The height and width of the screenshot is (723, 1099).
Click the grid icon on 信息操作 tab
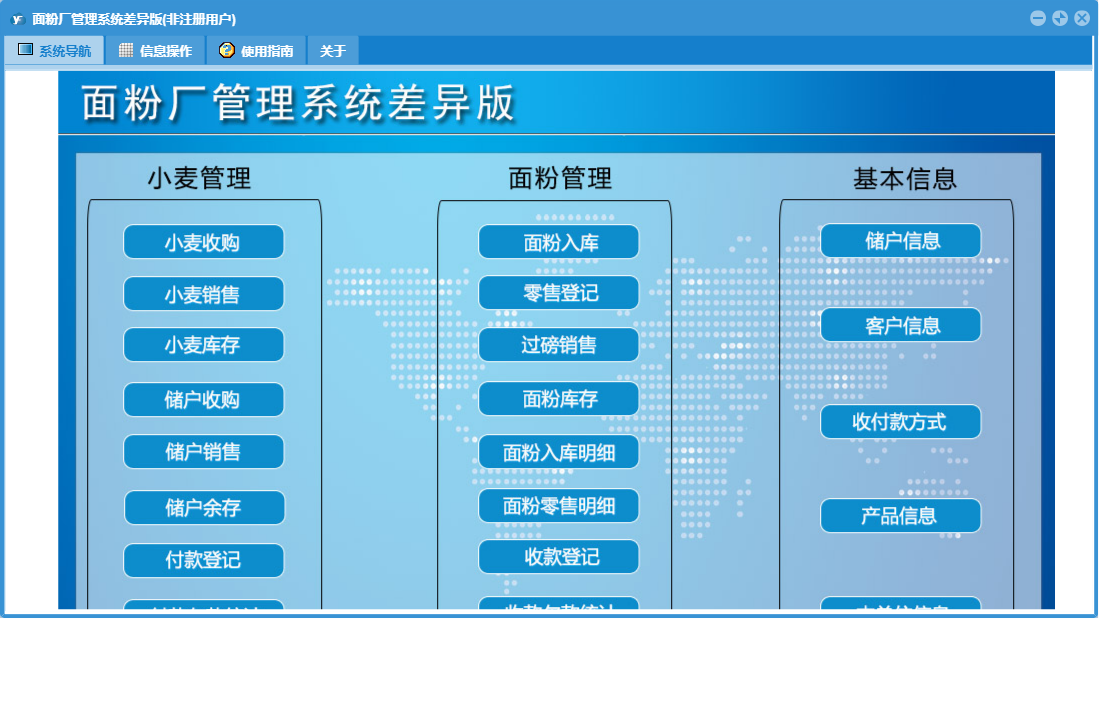click(125, 50)
